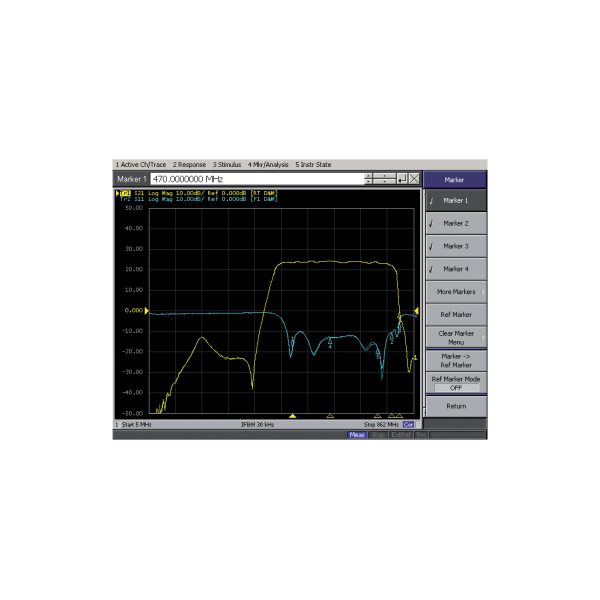
Task: Click the Return softkey
Action: coord(456,406)
